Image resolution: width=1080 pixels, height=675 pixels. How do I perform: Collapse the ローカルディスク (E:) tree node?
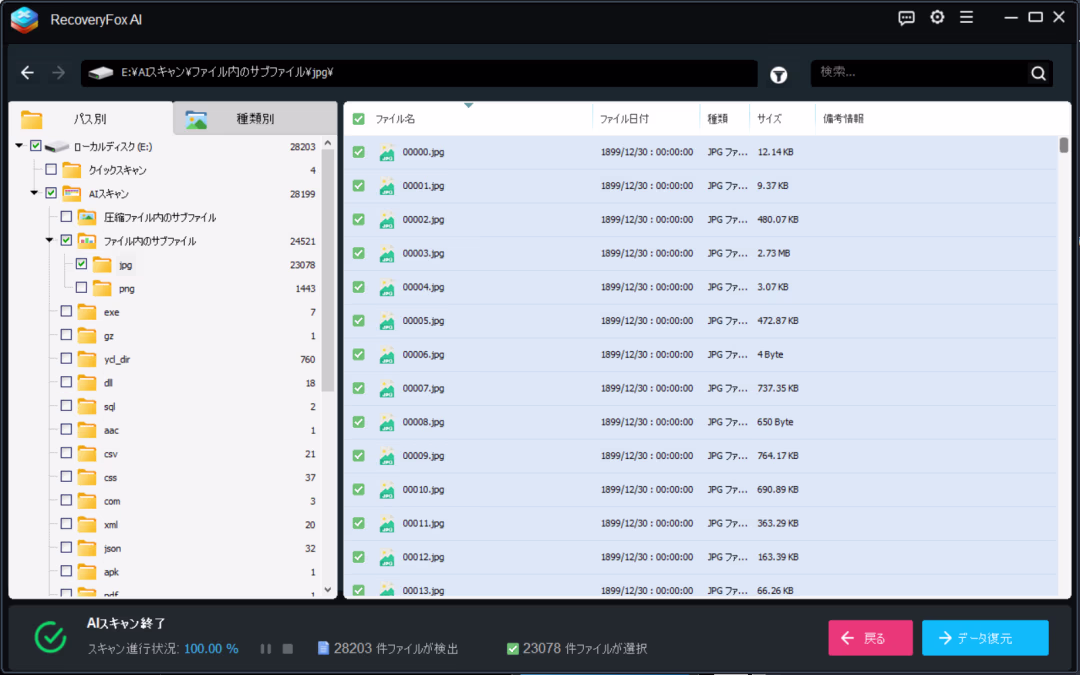click(x=19, y=146)
